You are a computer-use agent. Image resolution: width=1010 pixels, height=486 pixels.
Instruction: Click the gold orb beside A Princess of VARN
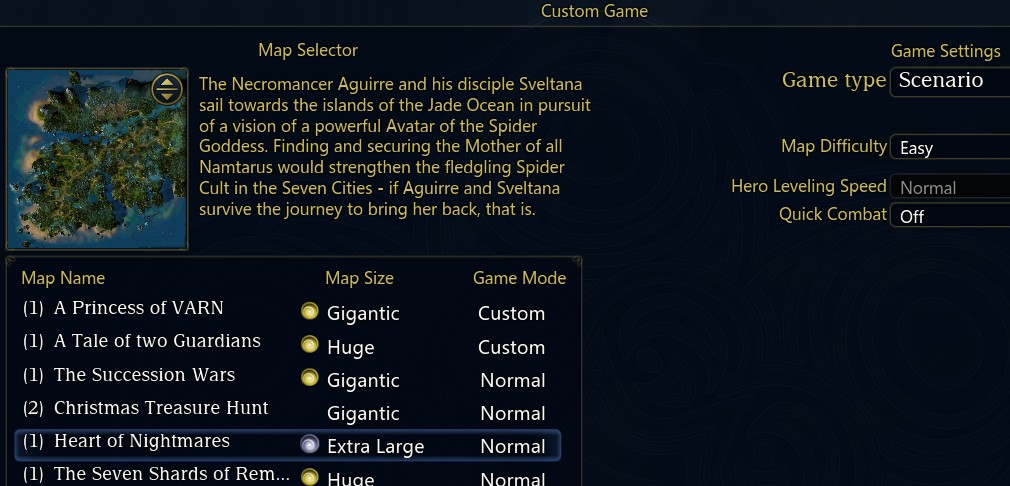[x=310, y=312]
